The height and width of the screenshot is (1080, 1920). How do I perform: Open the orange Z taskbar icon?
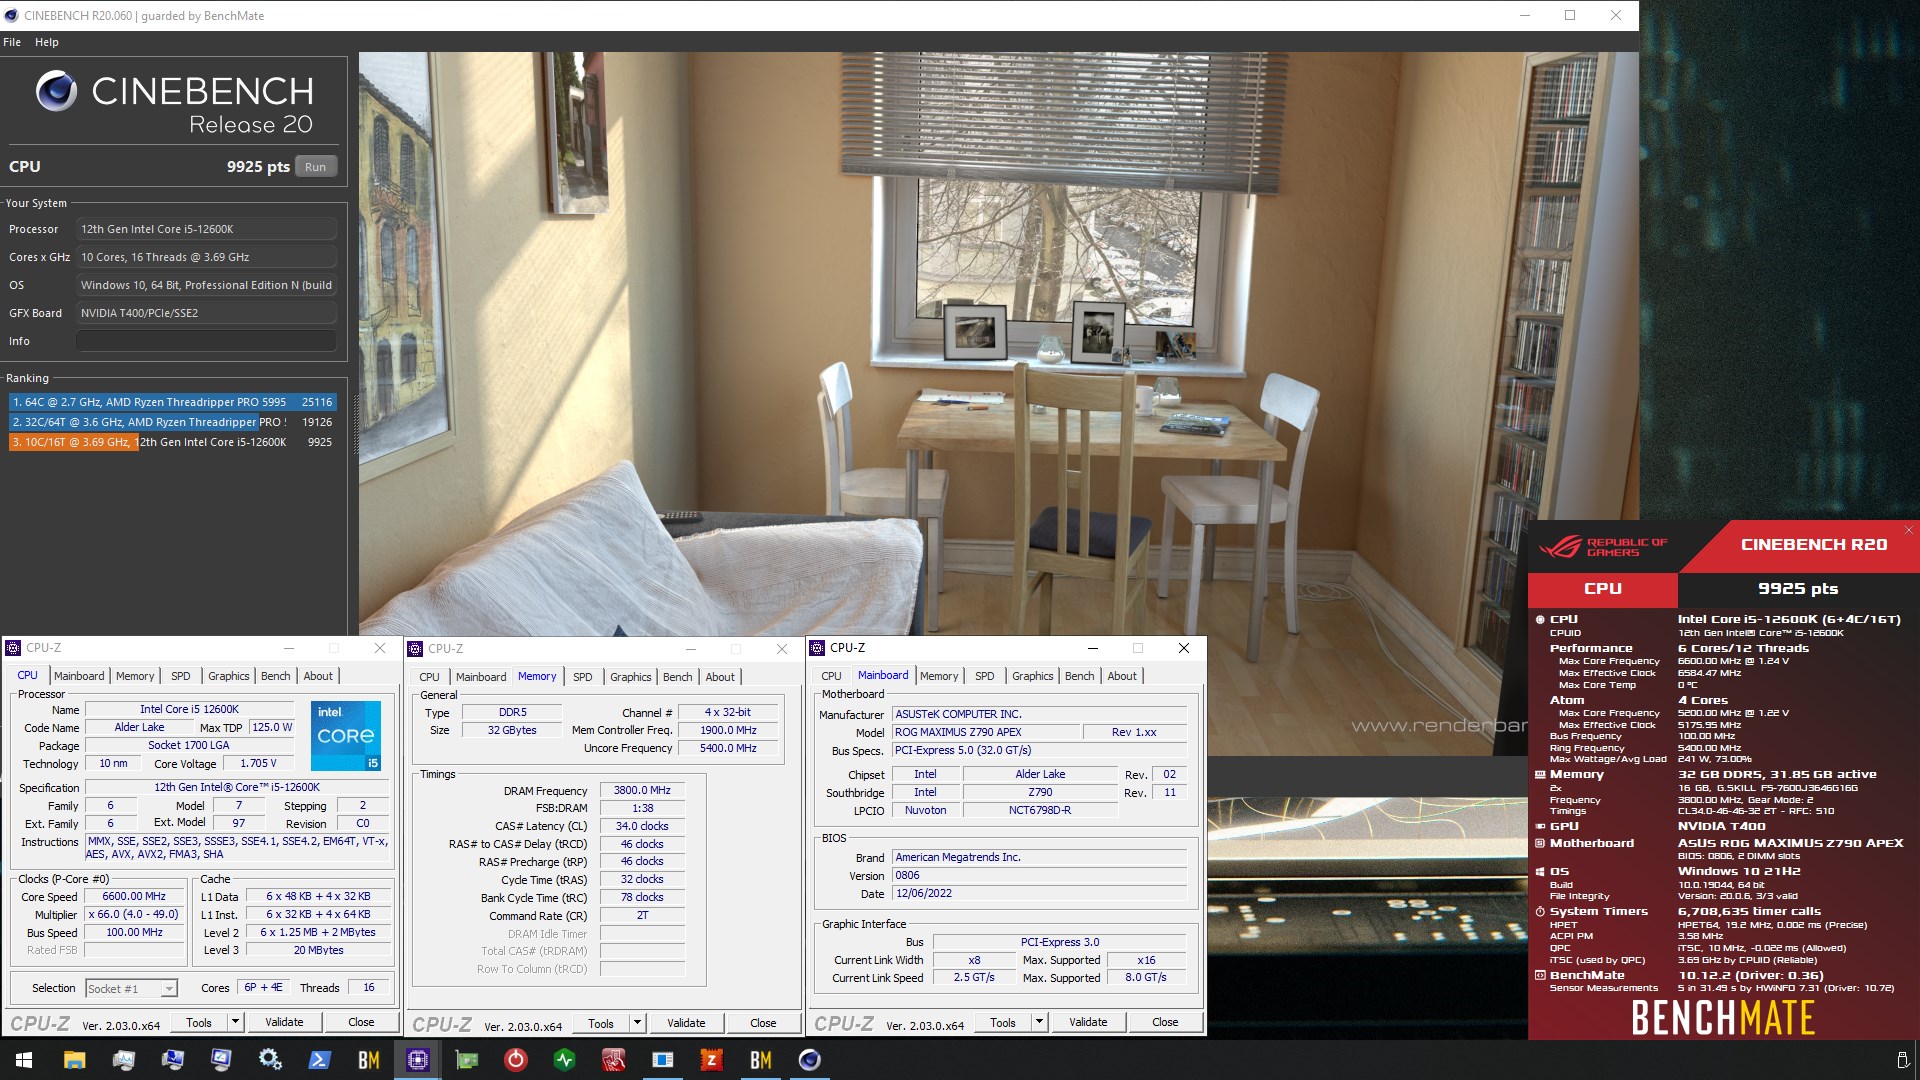712,1060
